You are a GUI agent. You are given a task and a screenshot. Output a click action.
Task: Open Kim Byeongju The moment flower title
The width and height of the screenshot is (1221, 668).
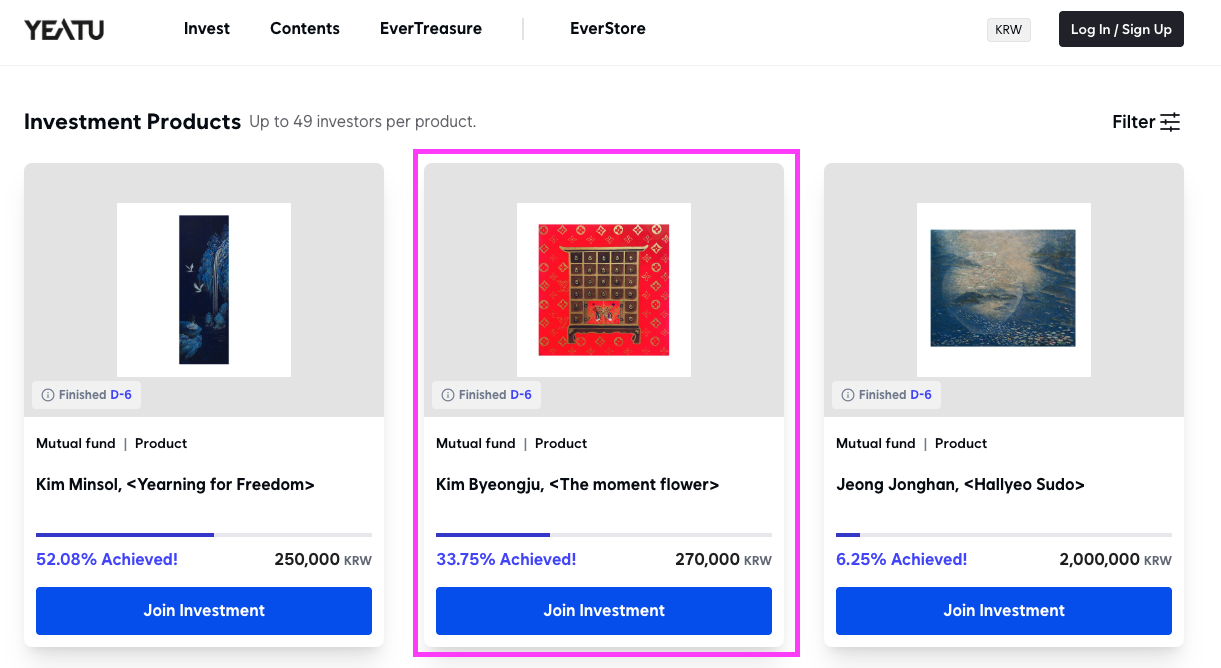click(578, 485)
